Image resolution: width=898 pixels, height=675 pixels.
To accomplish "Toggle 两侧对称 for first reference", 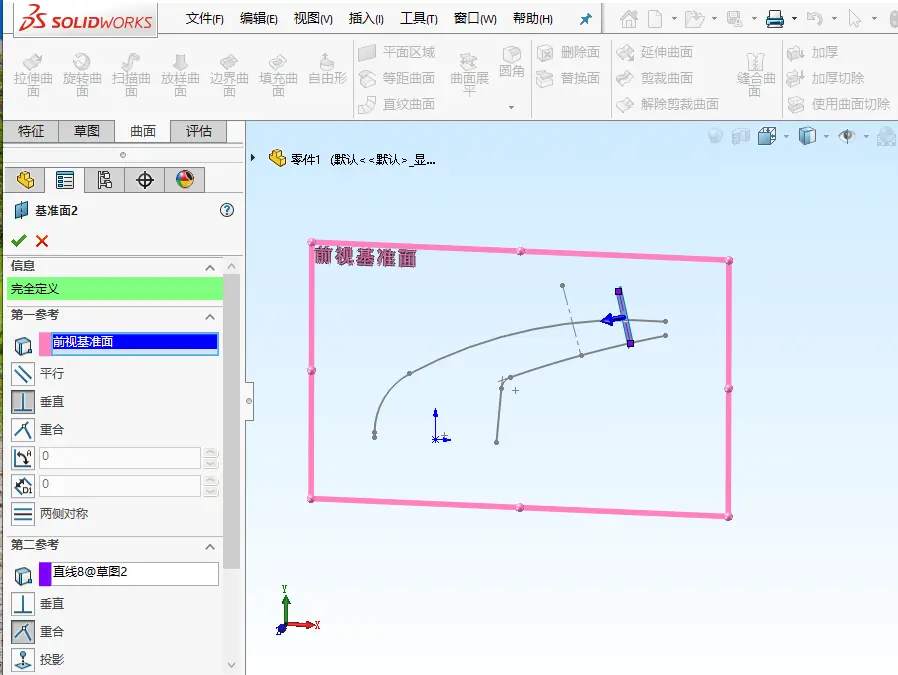I will click(x=23, y=514).
